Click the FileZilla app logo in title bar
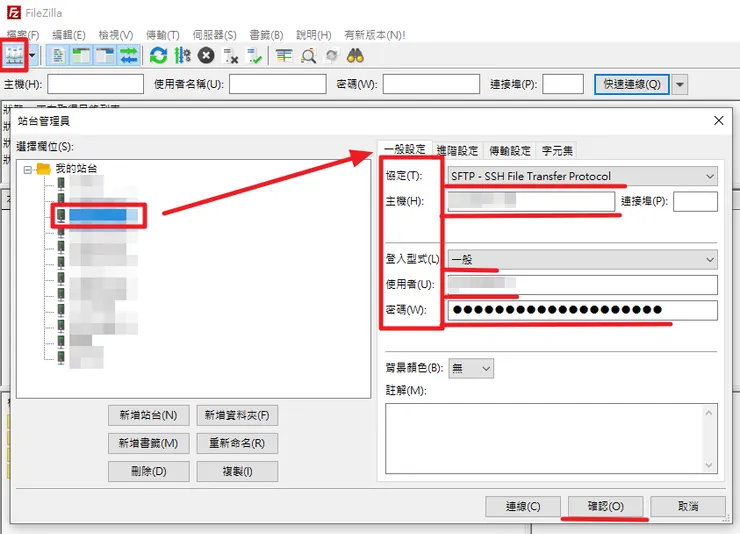Image resolution: width=740 pixels, height=534 pixels. click(14, 13)
